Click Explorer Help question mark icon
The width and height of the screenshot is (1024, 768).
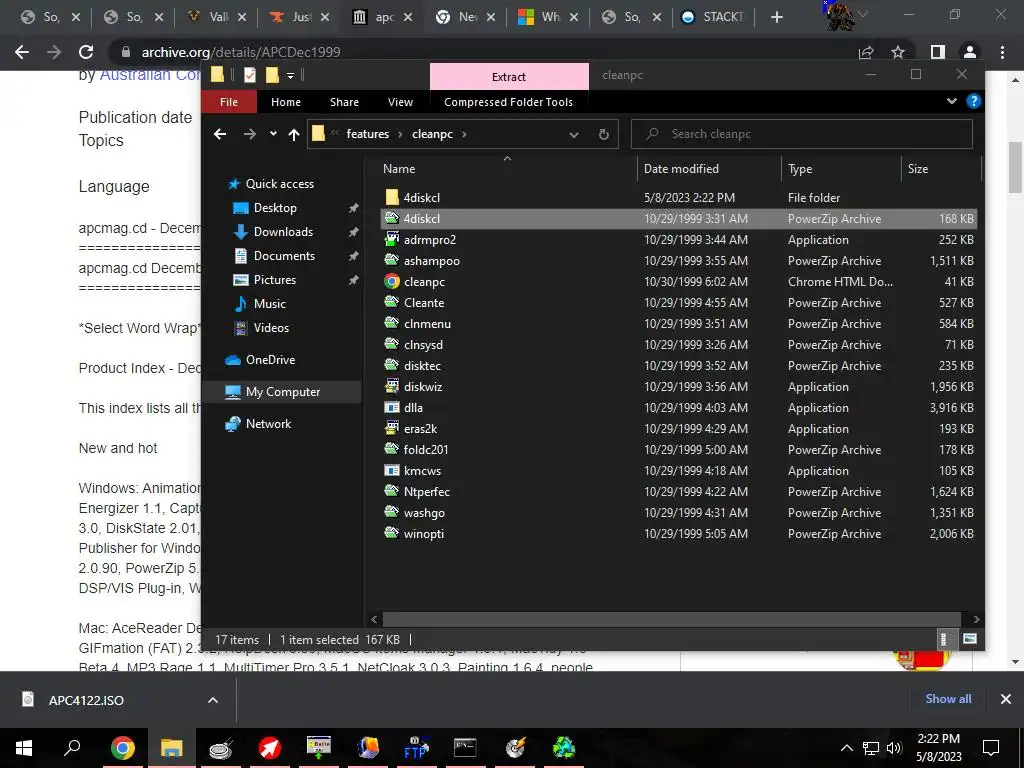tap(973, 101)
